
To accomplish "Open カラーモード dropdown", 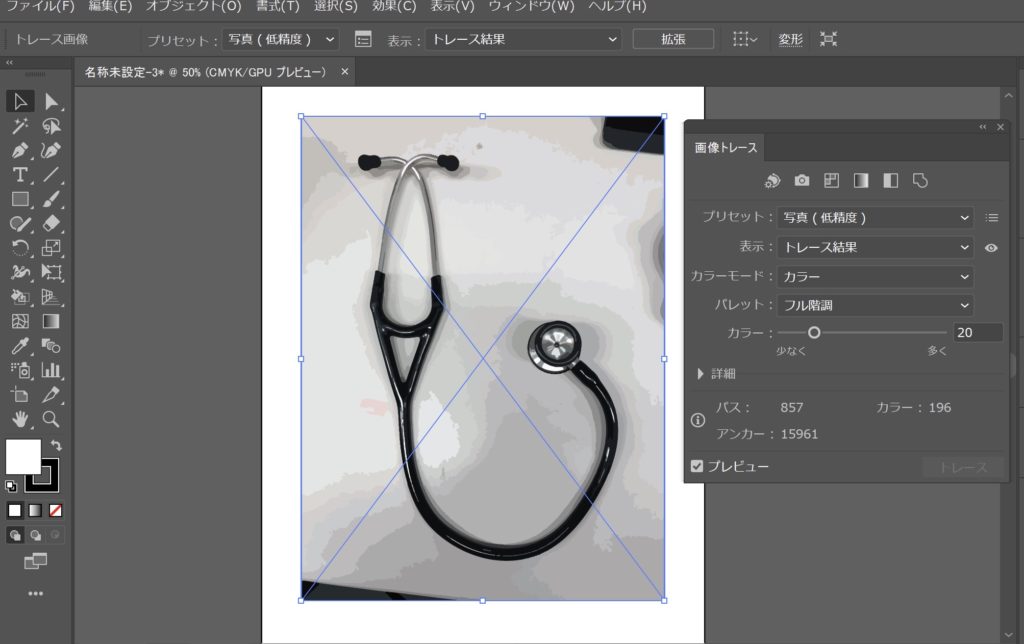I will click(875, 277).
